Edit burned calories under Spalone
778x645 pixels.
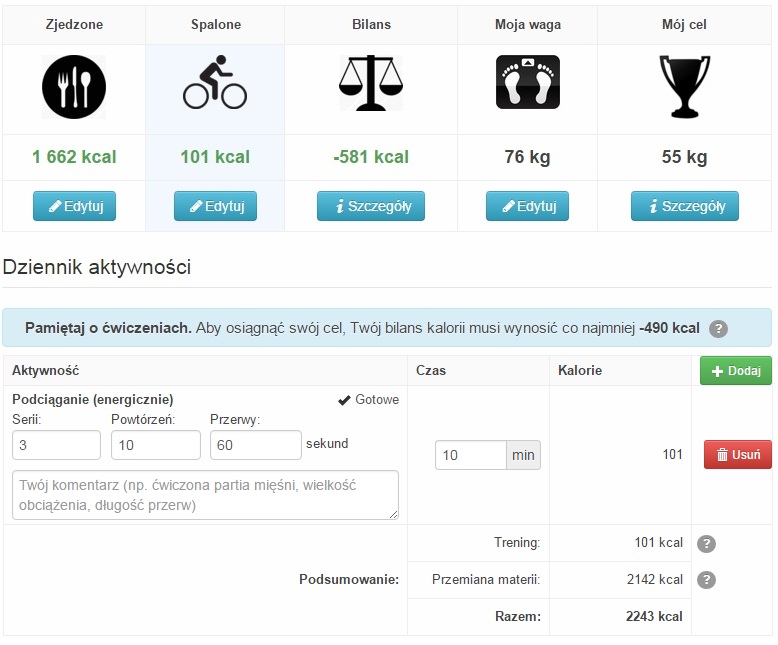pos(215,206)
